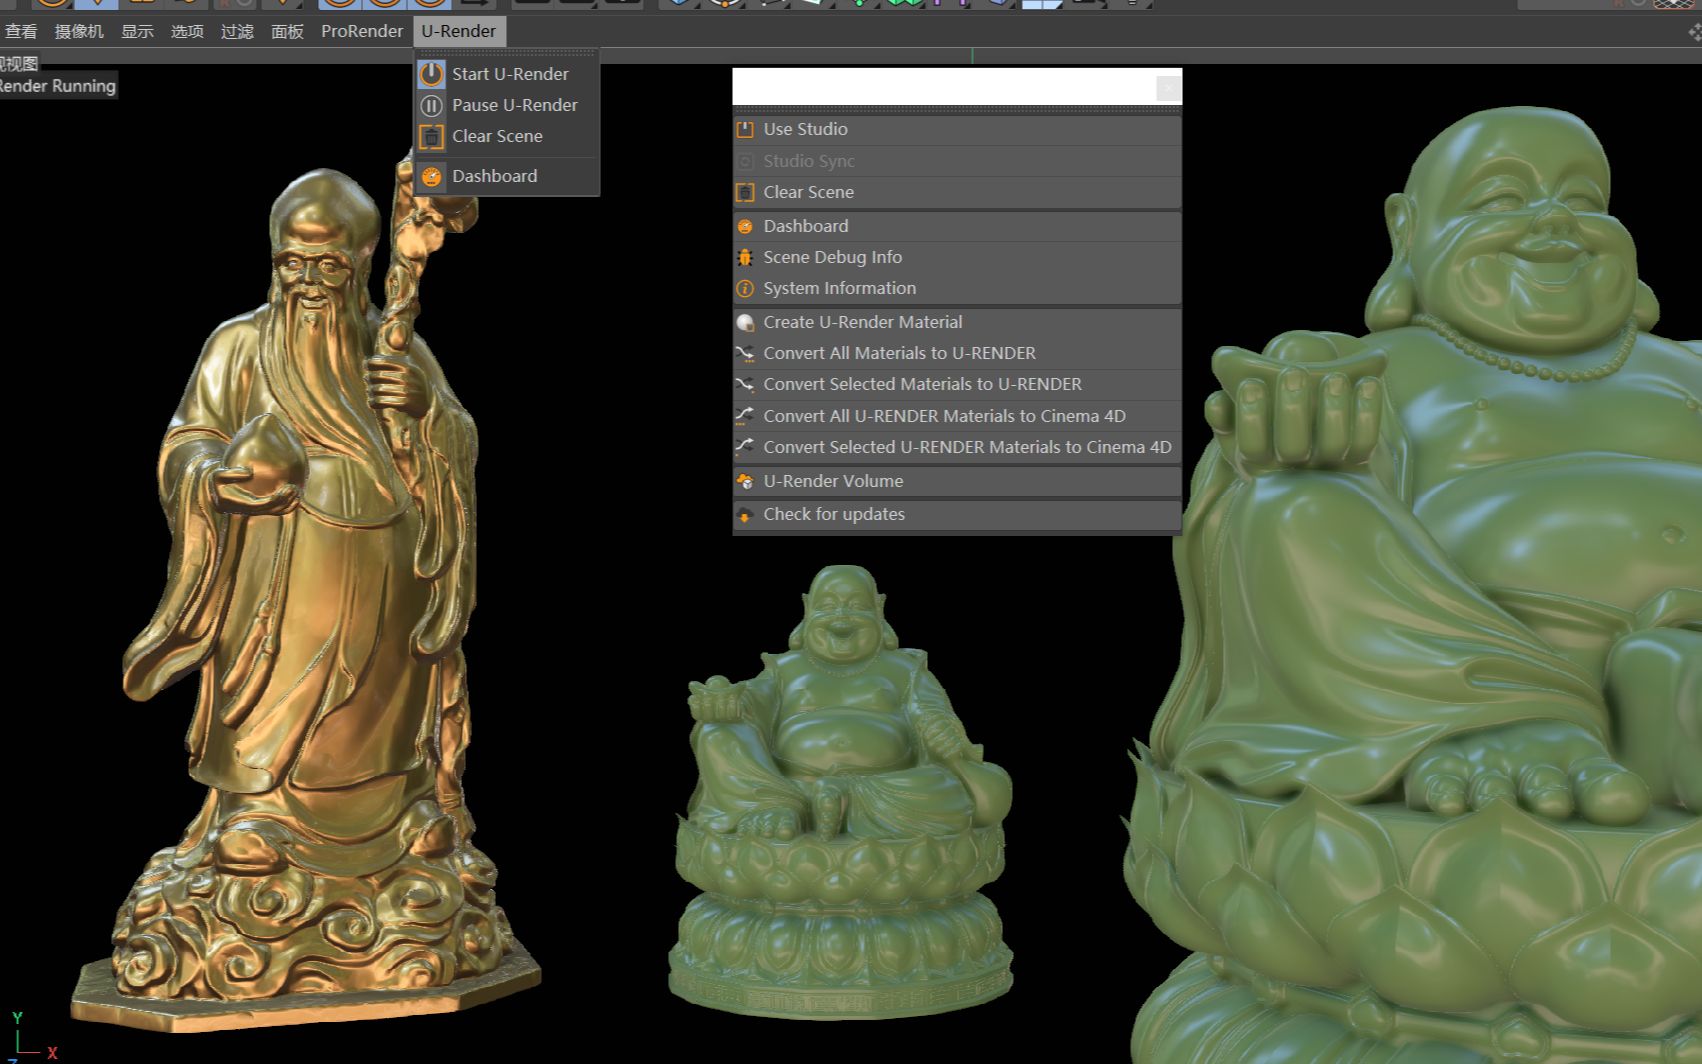Select Use Studio in the floating menu

click(957, 129)
